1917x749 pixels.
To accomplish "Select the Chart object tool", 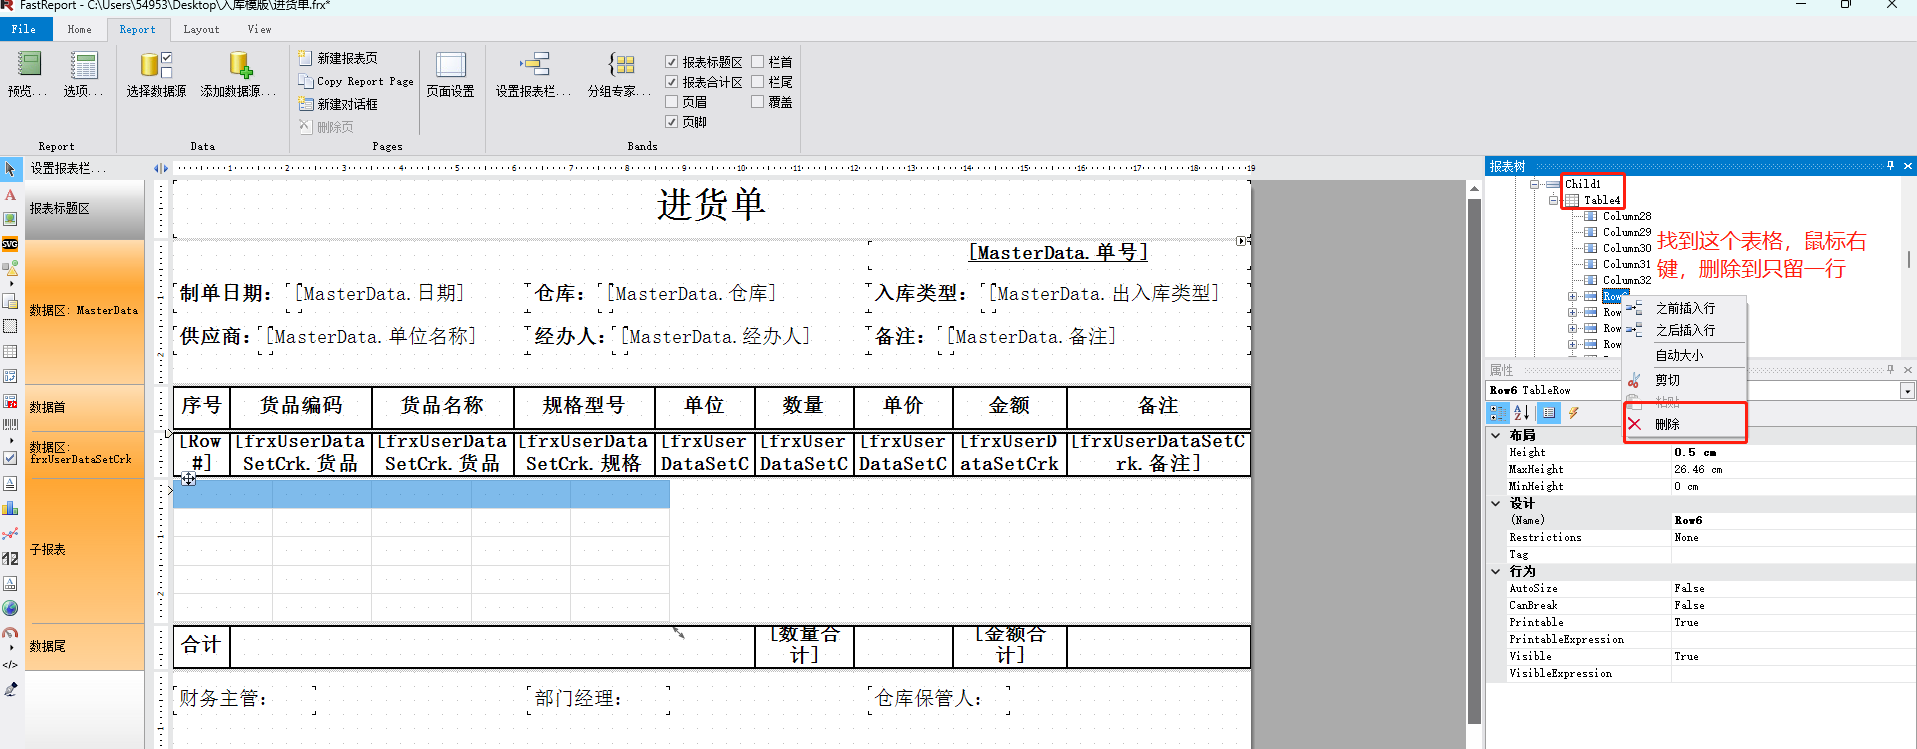I will 10,508.
